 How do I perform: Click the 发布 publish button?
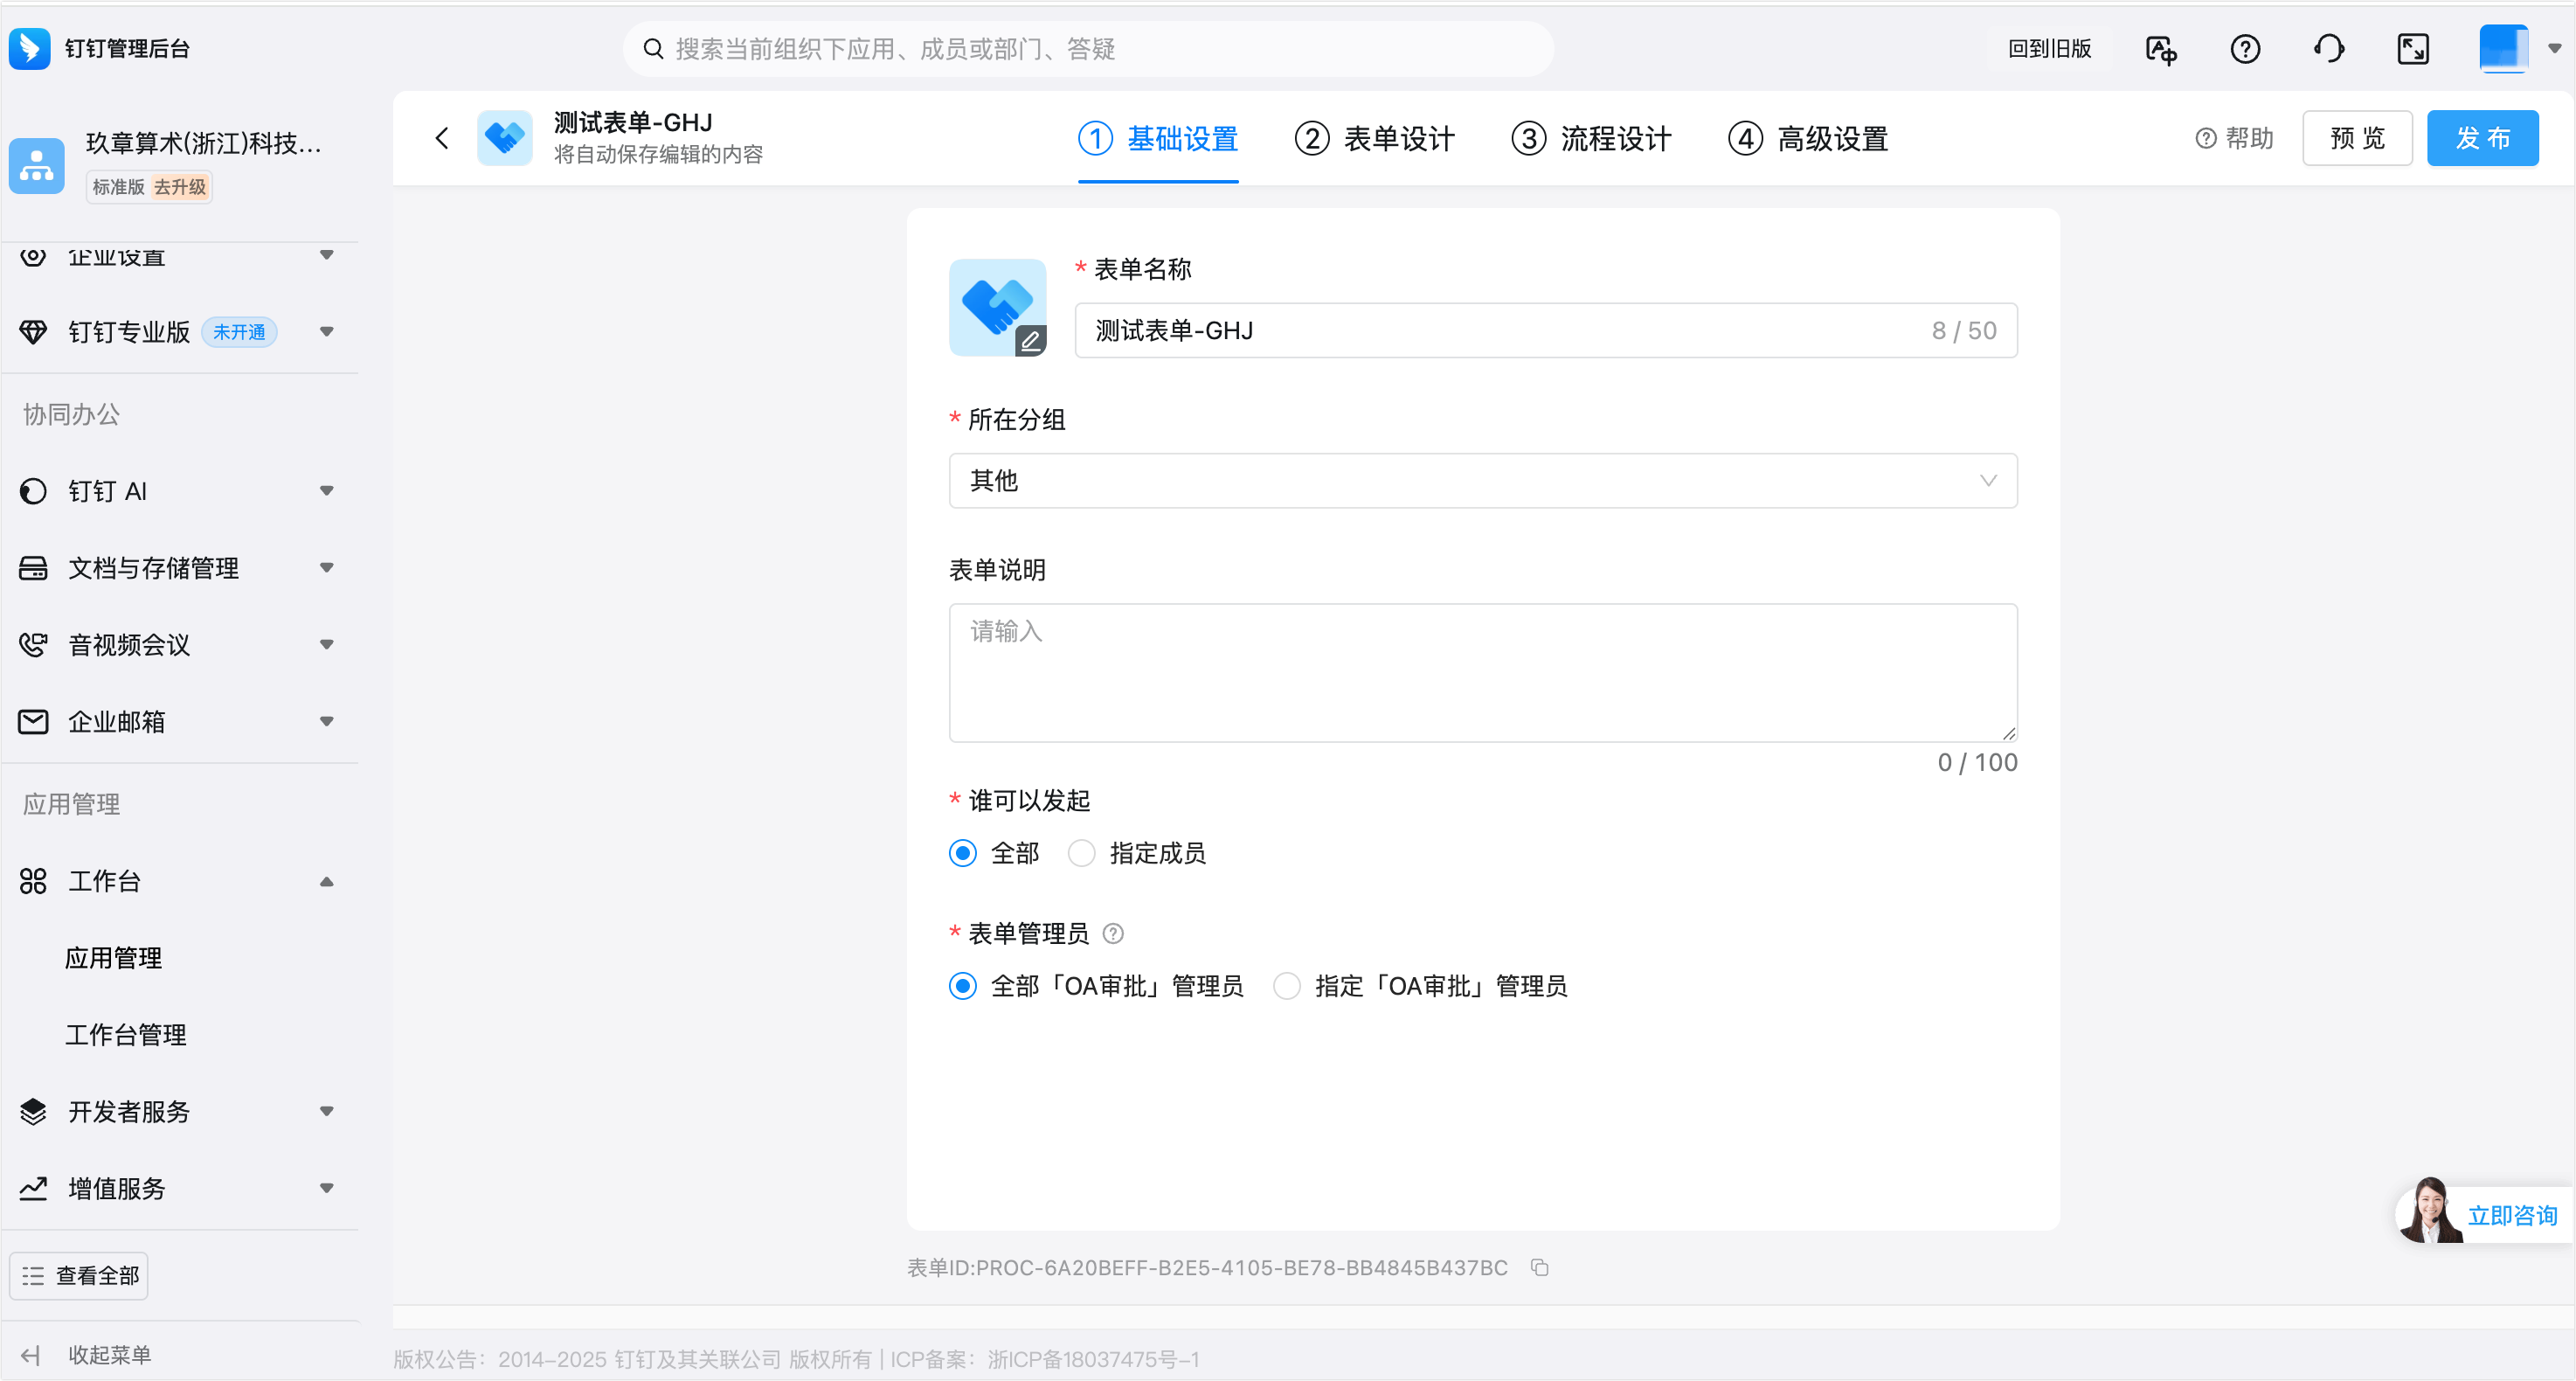2482,138
